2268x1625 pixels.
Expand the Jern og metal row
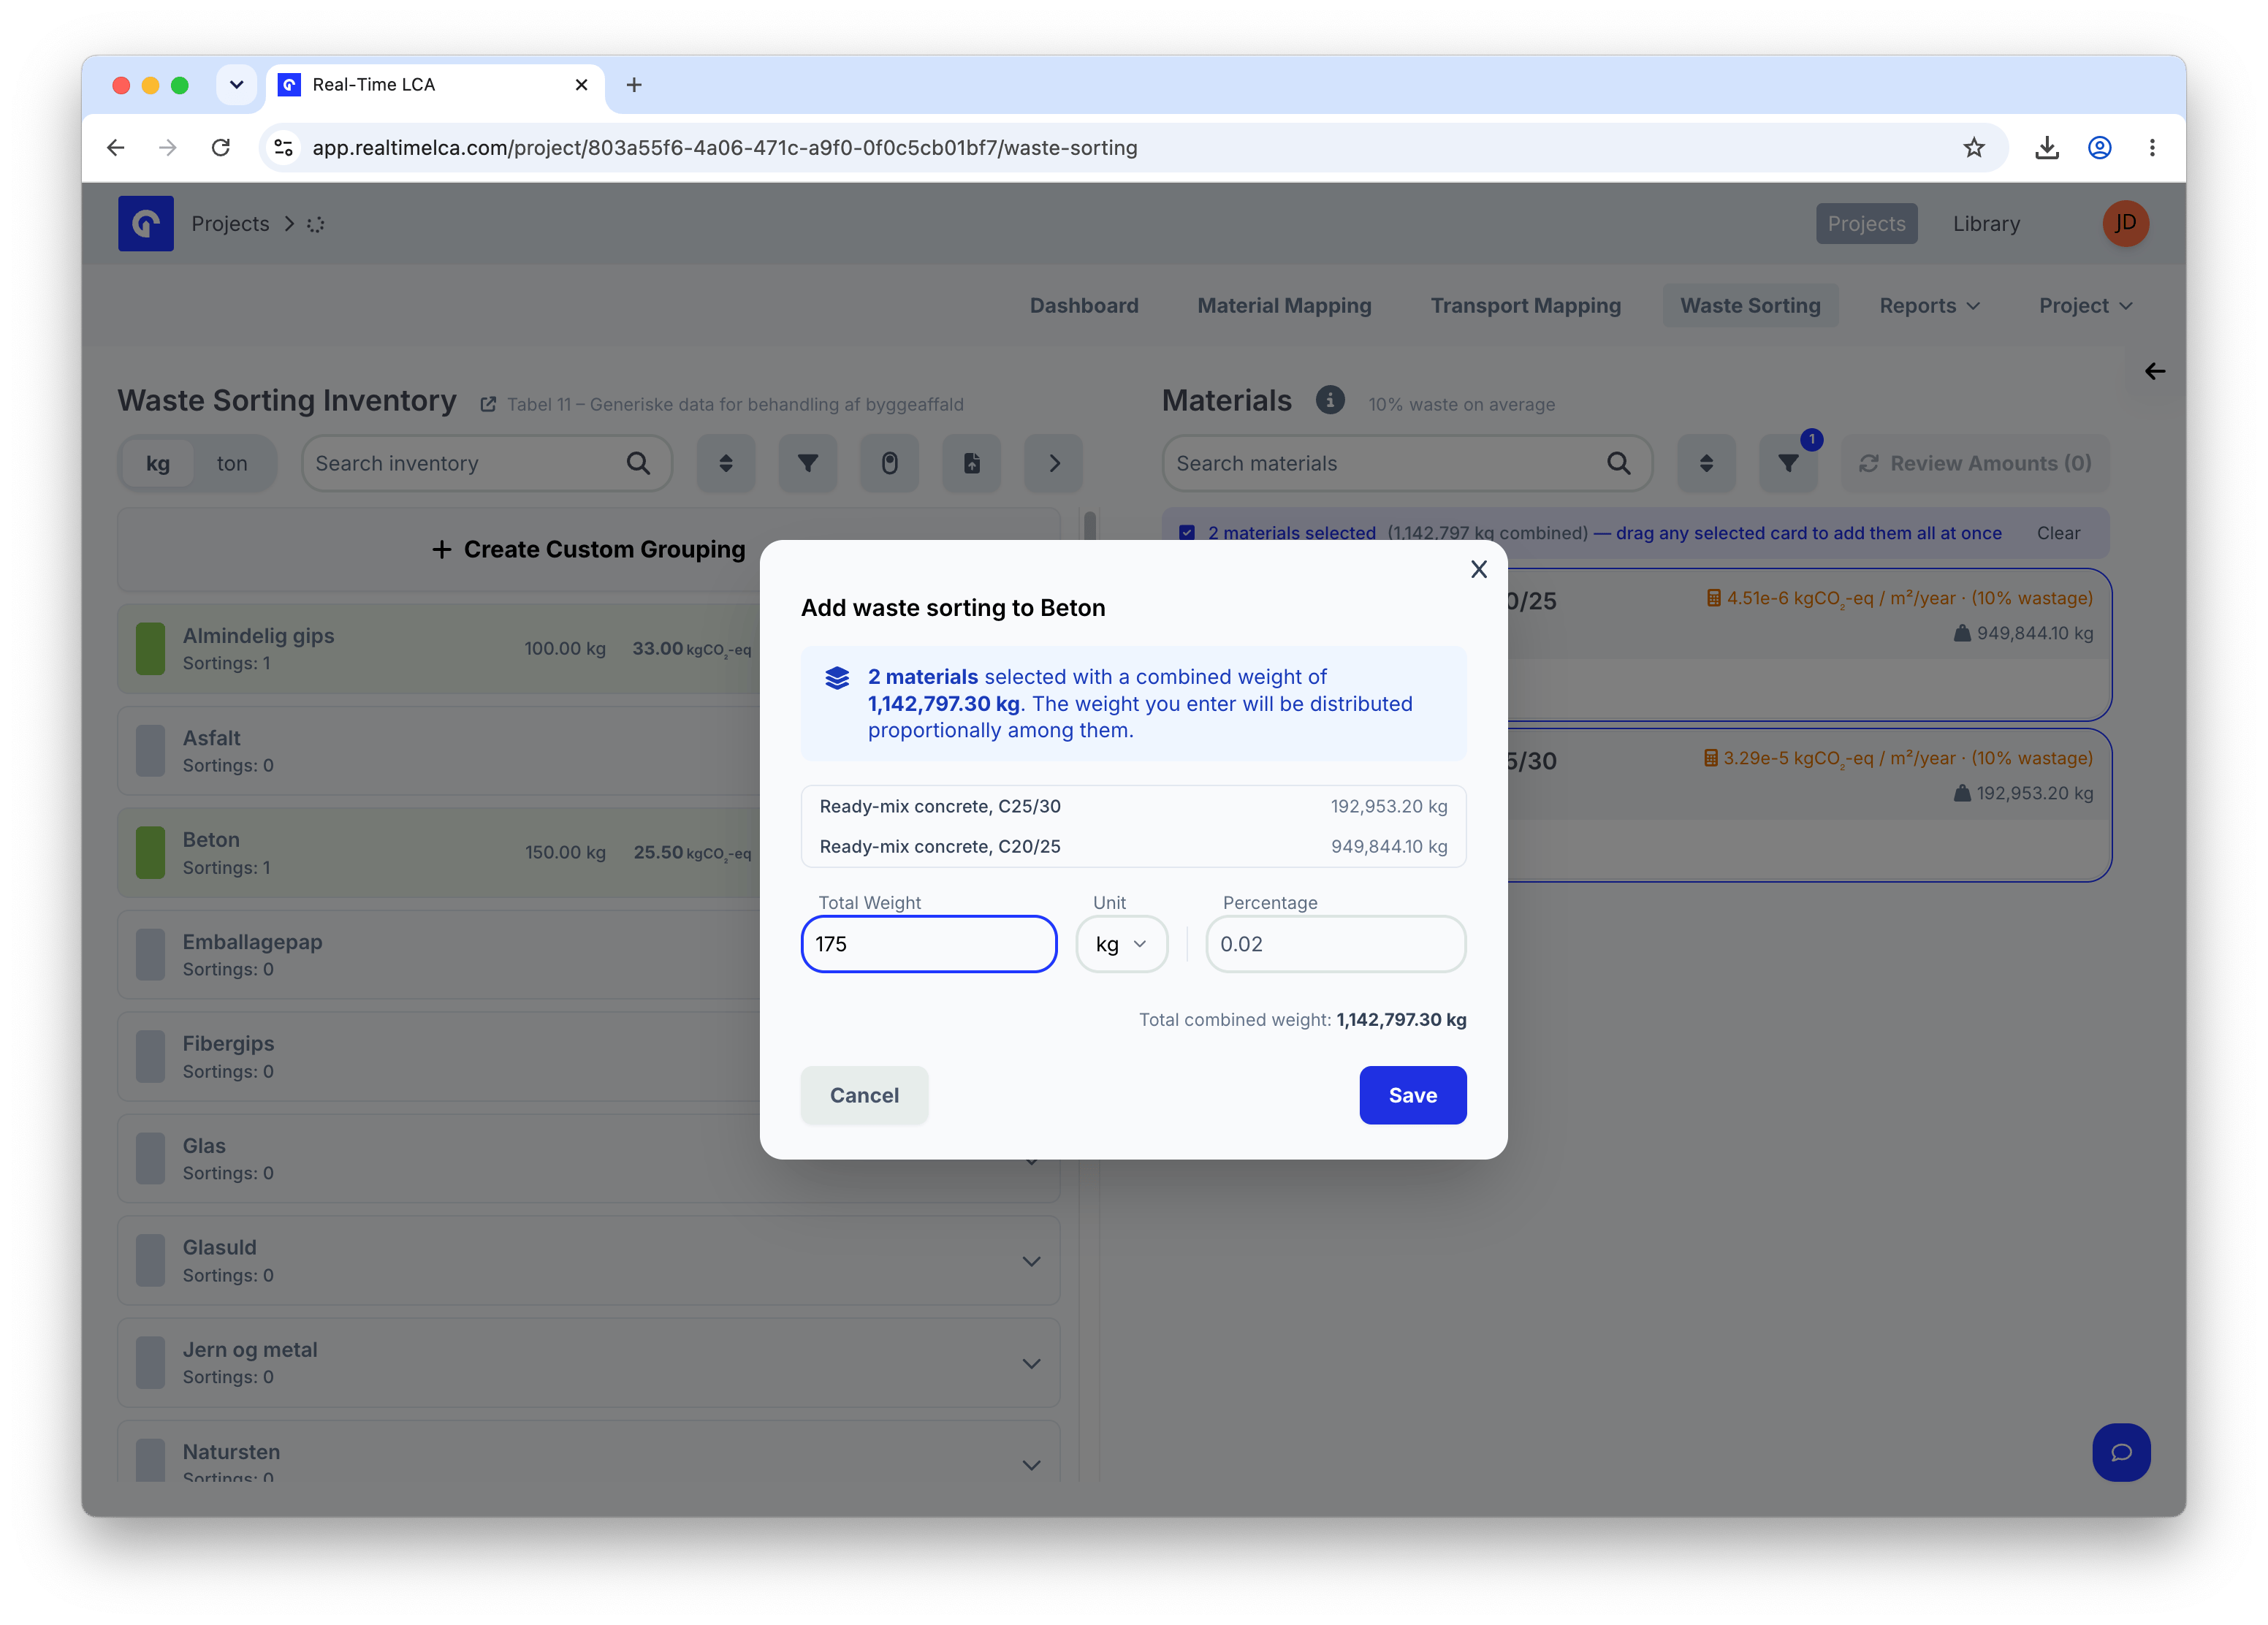coord(1031,1363)
